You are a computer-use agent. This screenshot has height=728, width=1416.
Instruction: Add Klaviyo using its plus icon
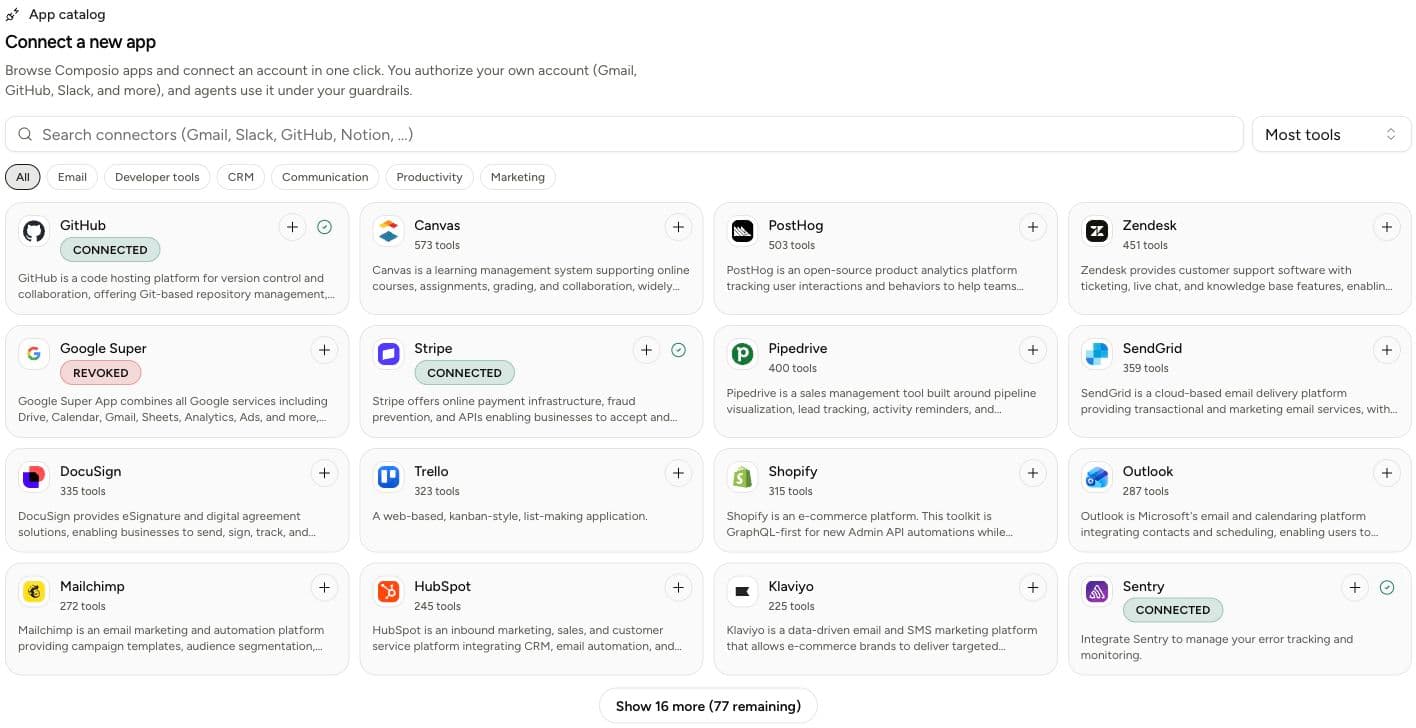click(x=1032, y=588)
